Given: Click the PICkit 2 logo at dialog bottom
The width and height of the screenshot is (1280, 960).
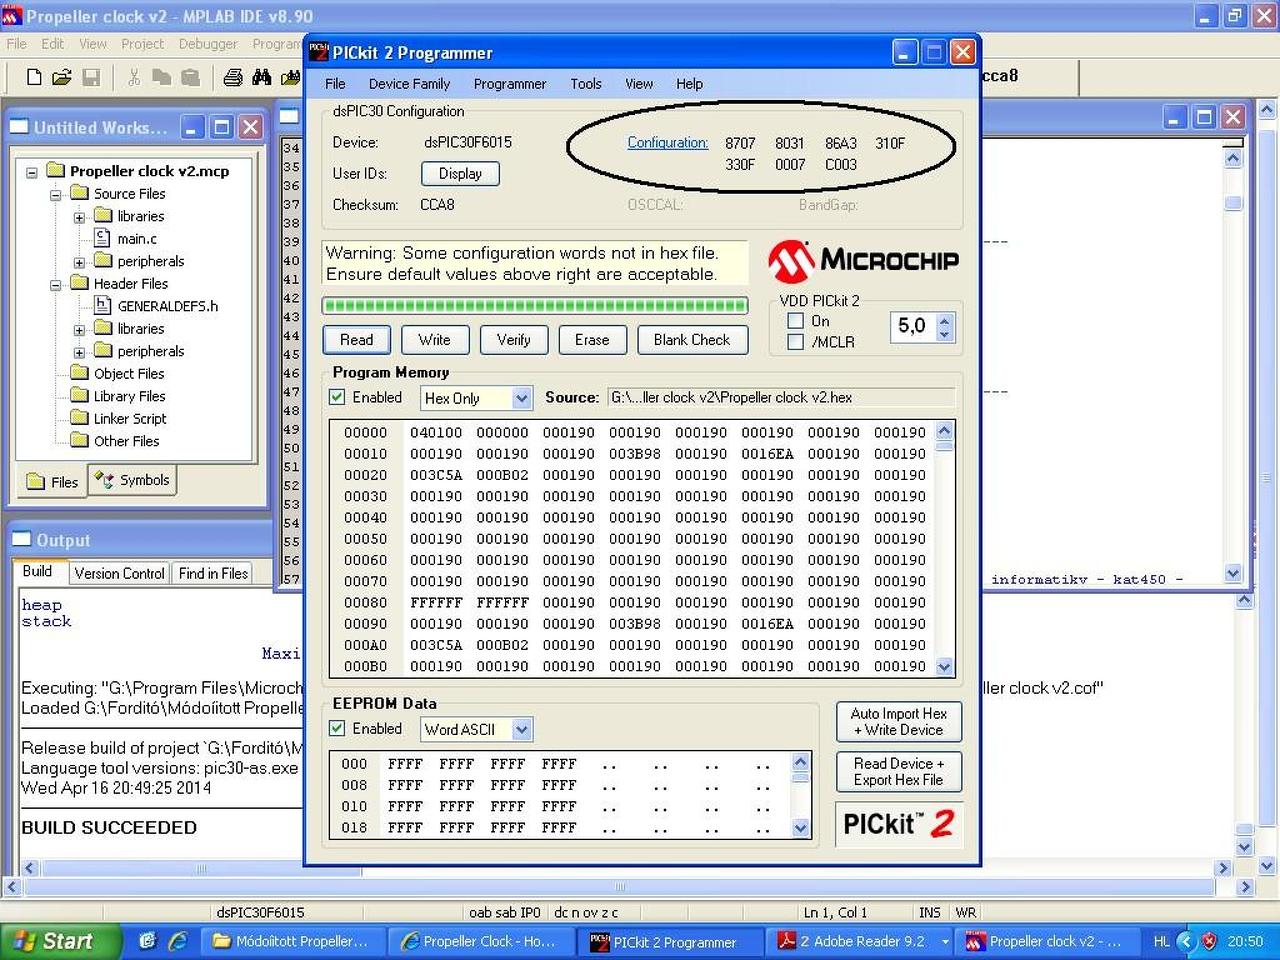Looking at the screenshot, I should pyautogui.click(x=899, y=824).
